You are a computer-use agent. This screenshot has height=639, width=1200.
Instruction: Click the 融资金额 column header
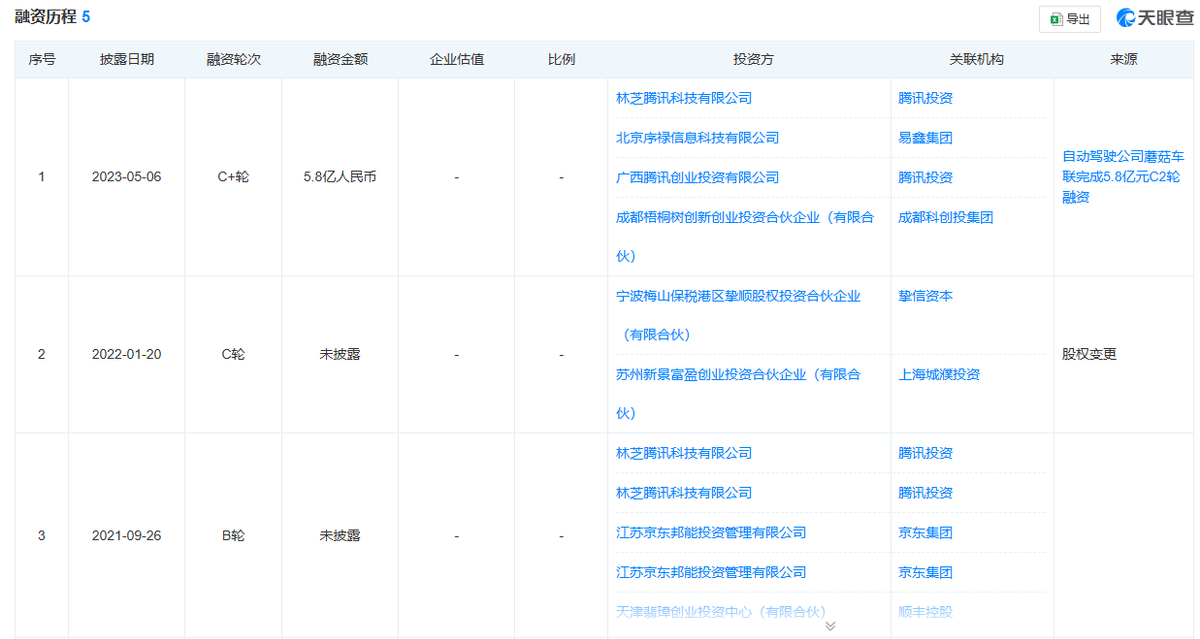pyautogui.click(x=340, y=59)
